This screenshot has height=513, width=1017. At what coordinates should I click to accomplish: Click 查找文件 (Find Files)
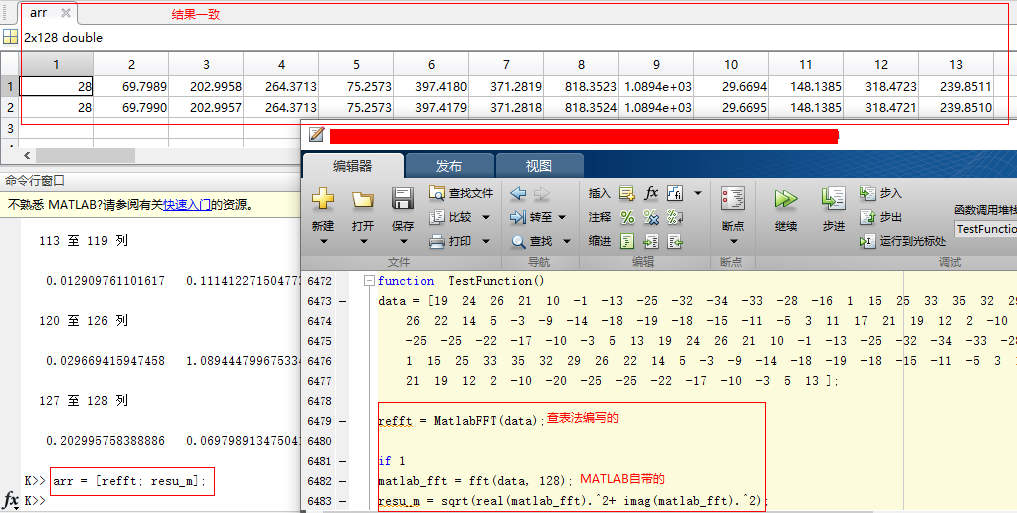[x=461, y=193]
